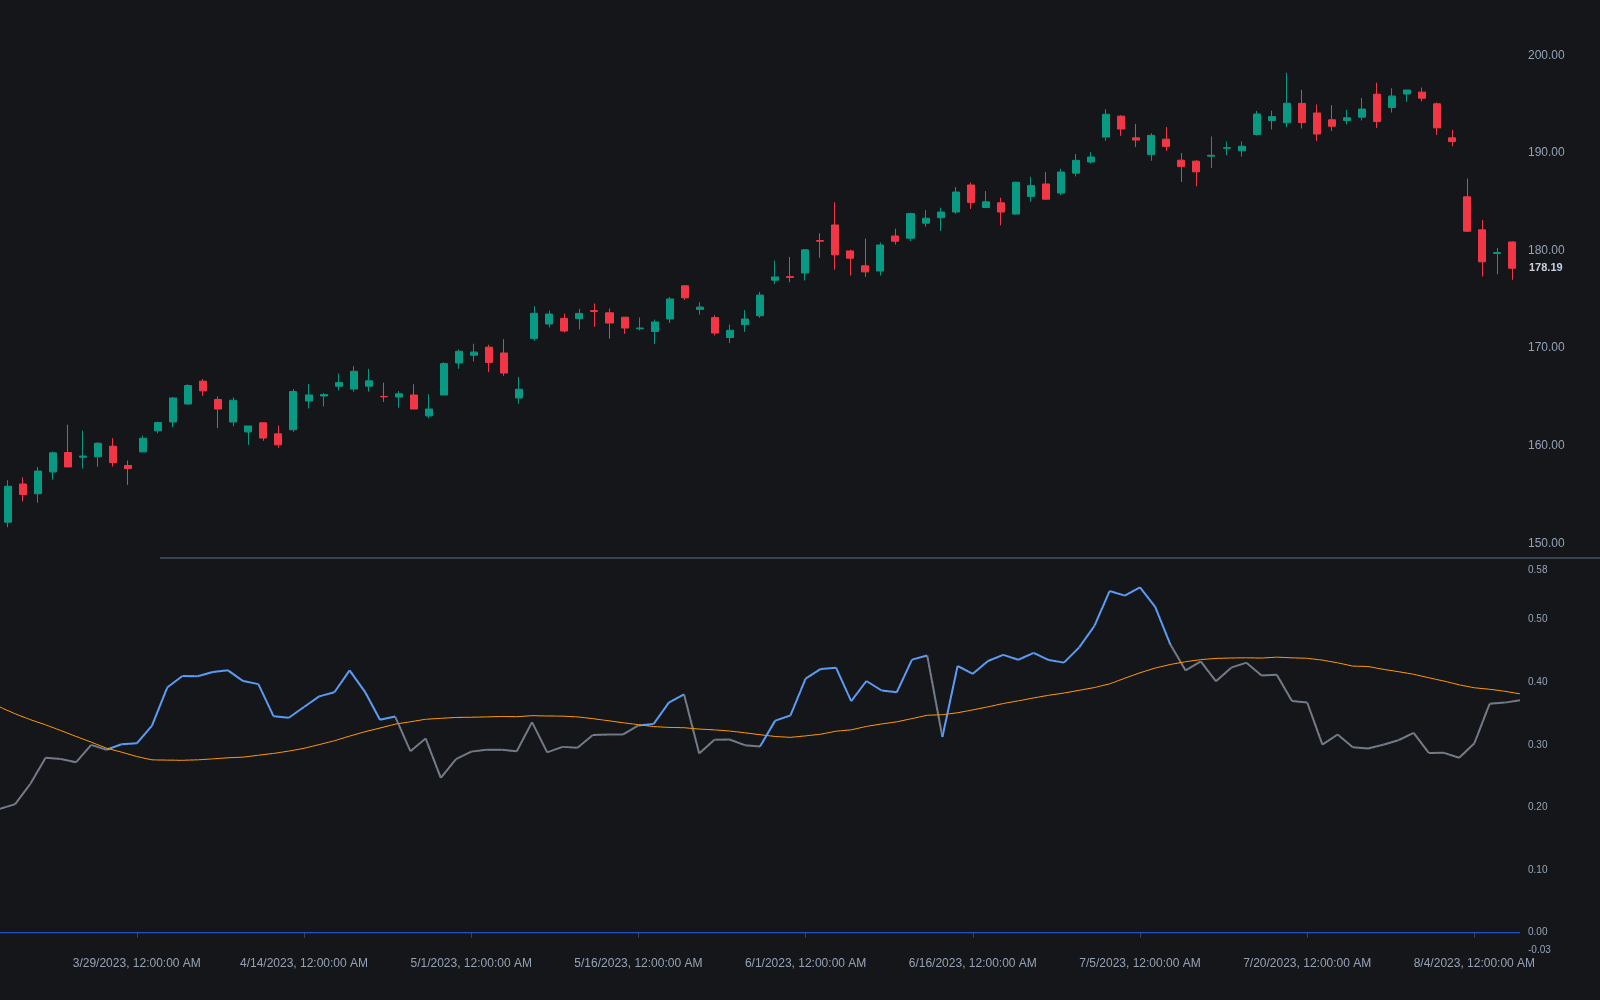Select the 0.20 indicator scale value
The image size is (1600, 1000).
(x=1538, y=807)
